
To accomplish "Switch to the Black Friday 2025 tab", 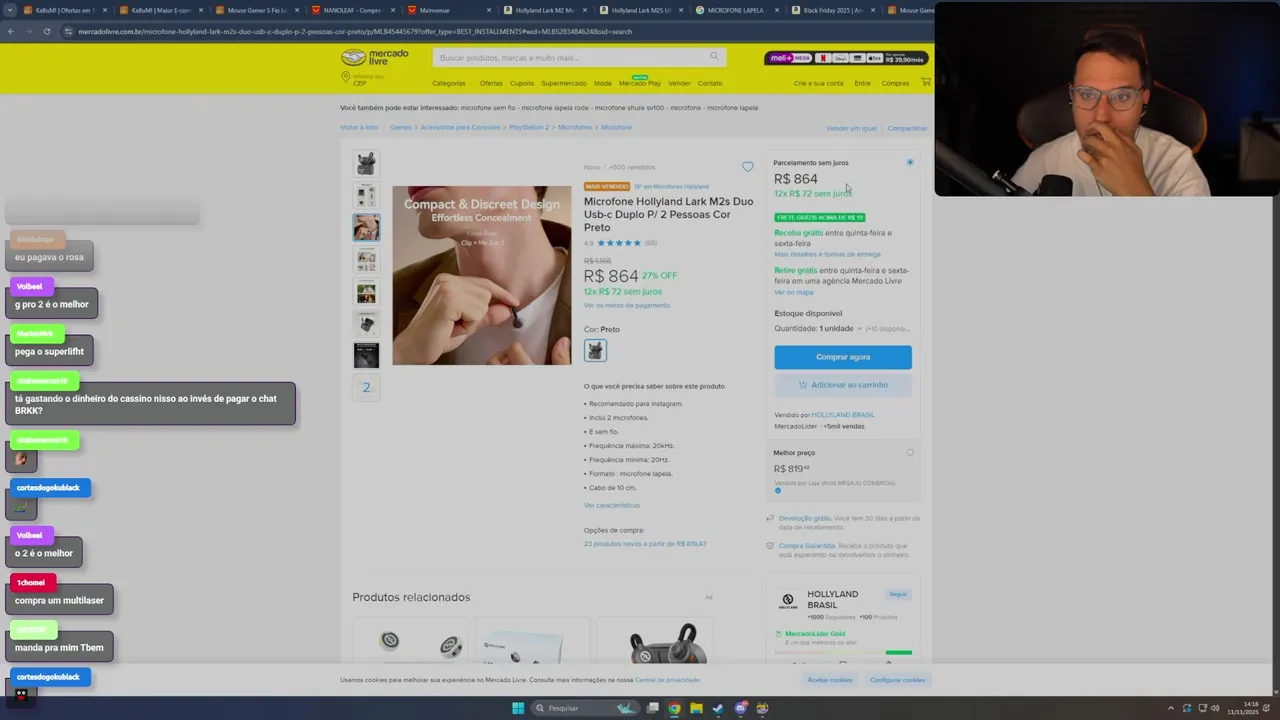I will click(x=832, y=10).
